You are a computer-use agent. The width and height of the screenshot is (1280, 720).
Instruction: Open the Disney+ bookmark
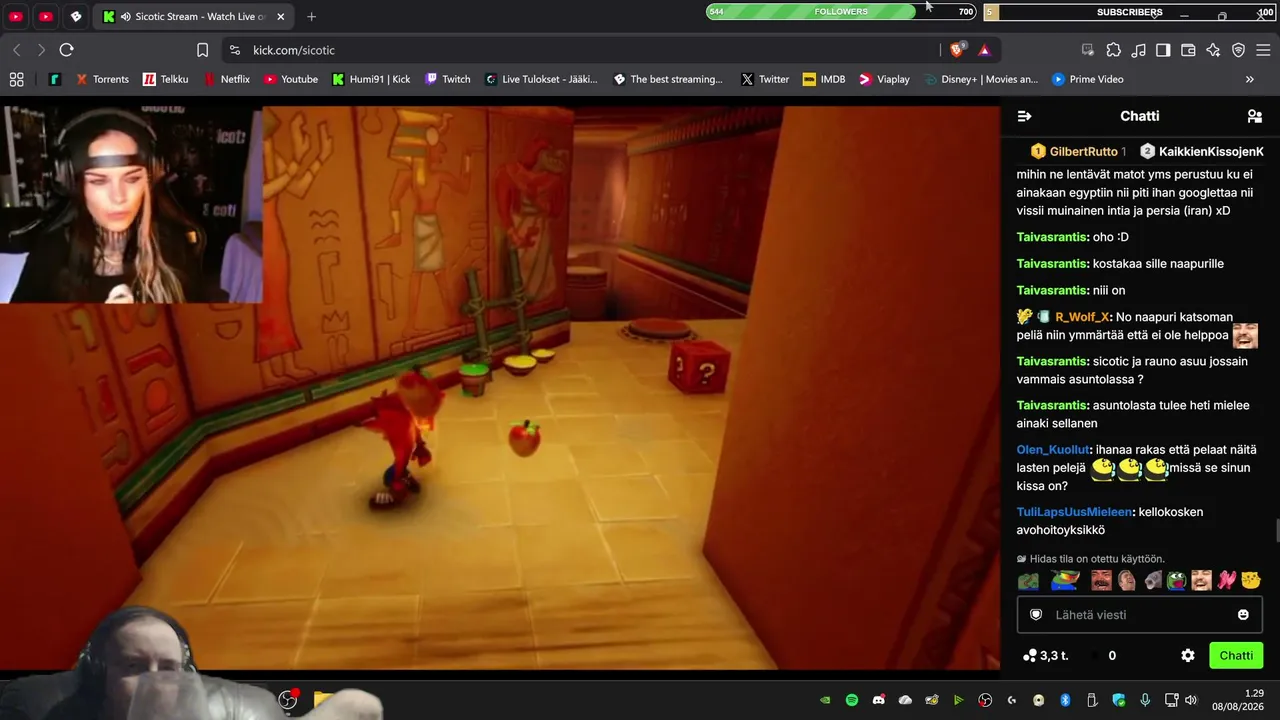980,79
